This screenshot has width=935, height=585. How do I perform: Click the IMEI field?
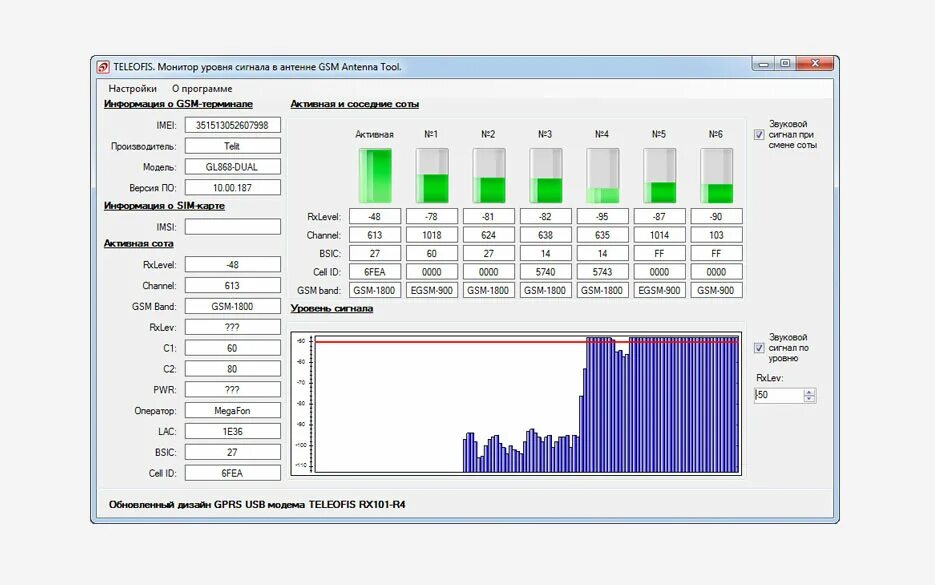coord(233,125)
